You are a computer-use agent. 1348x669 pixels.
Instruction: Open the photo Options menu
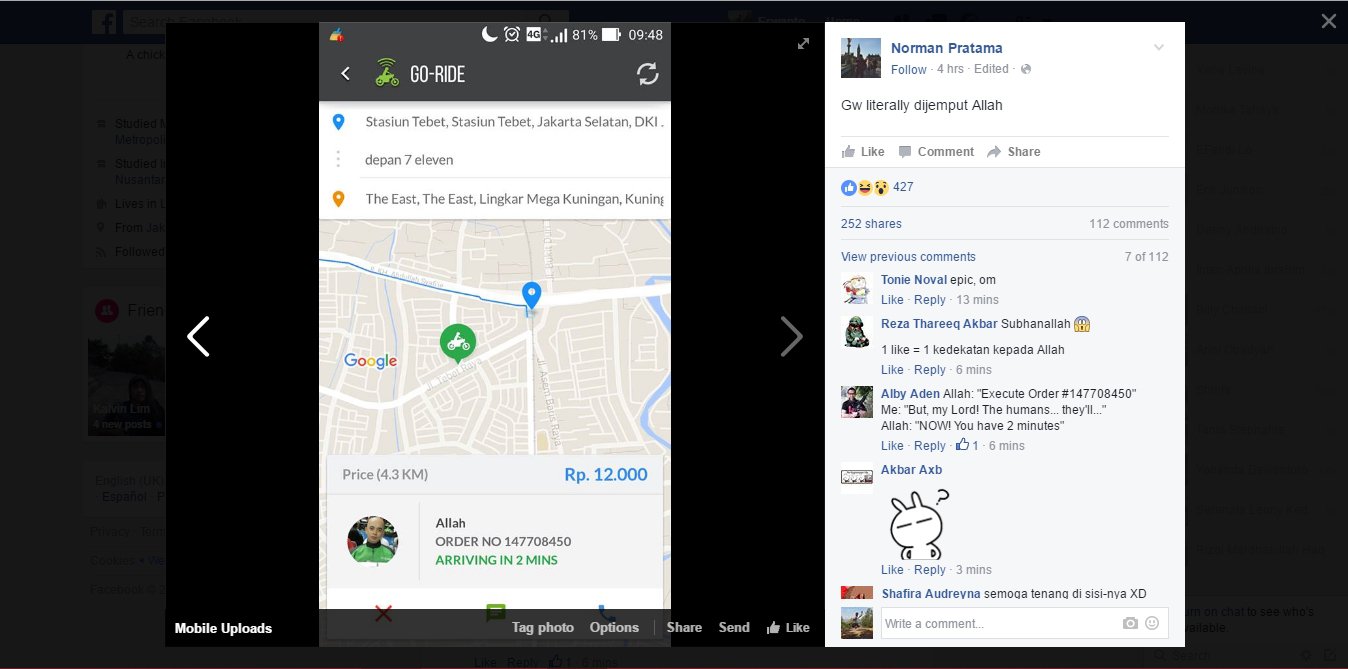tap(614, 628)
